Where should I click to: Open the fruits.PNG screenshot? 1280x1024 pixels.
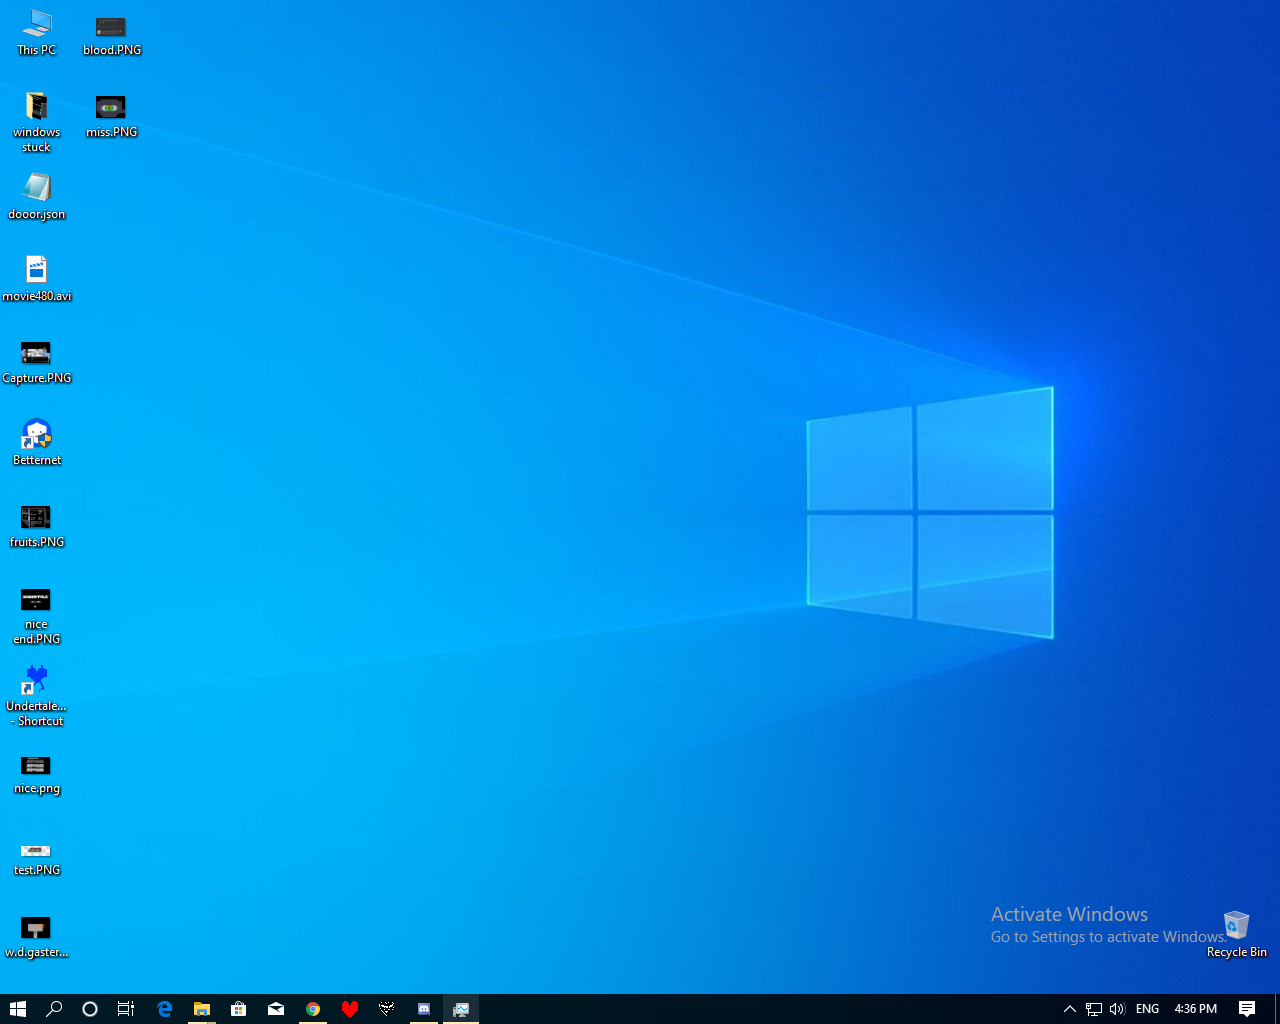[x=36, y=517]
